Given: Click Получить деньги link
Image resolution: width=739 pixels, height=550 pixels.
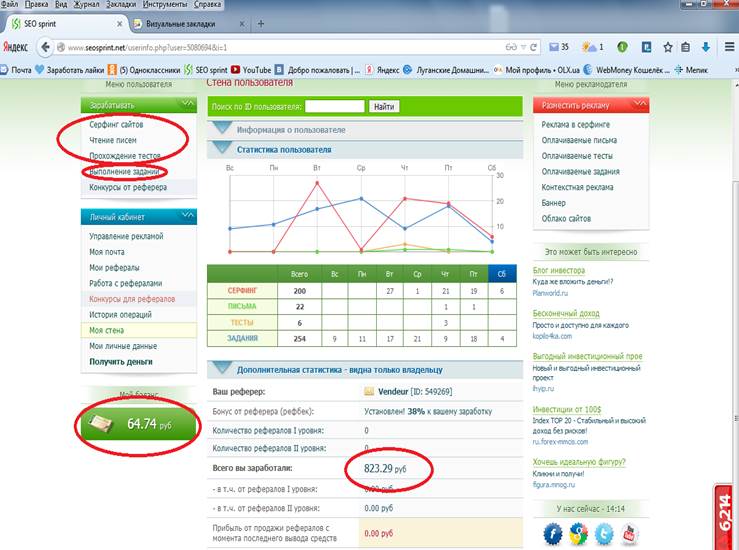Looking at the screenshot, I should click(x=121, y=361).
